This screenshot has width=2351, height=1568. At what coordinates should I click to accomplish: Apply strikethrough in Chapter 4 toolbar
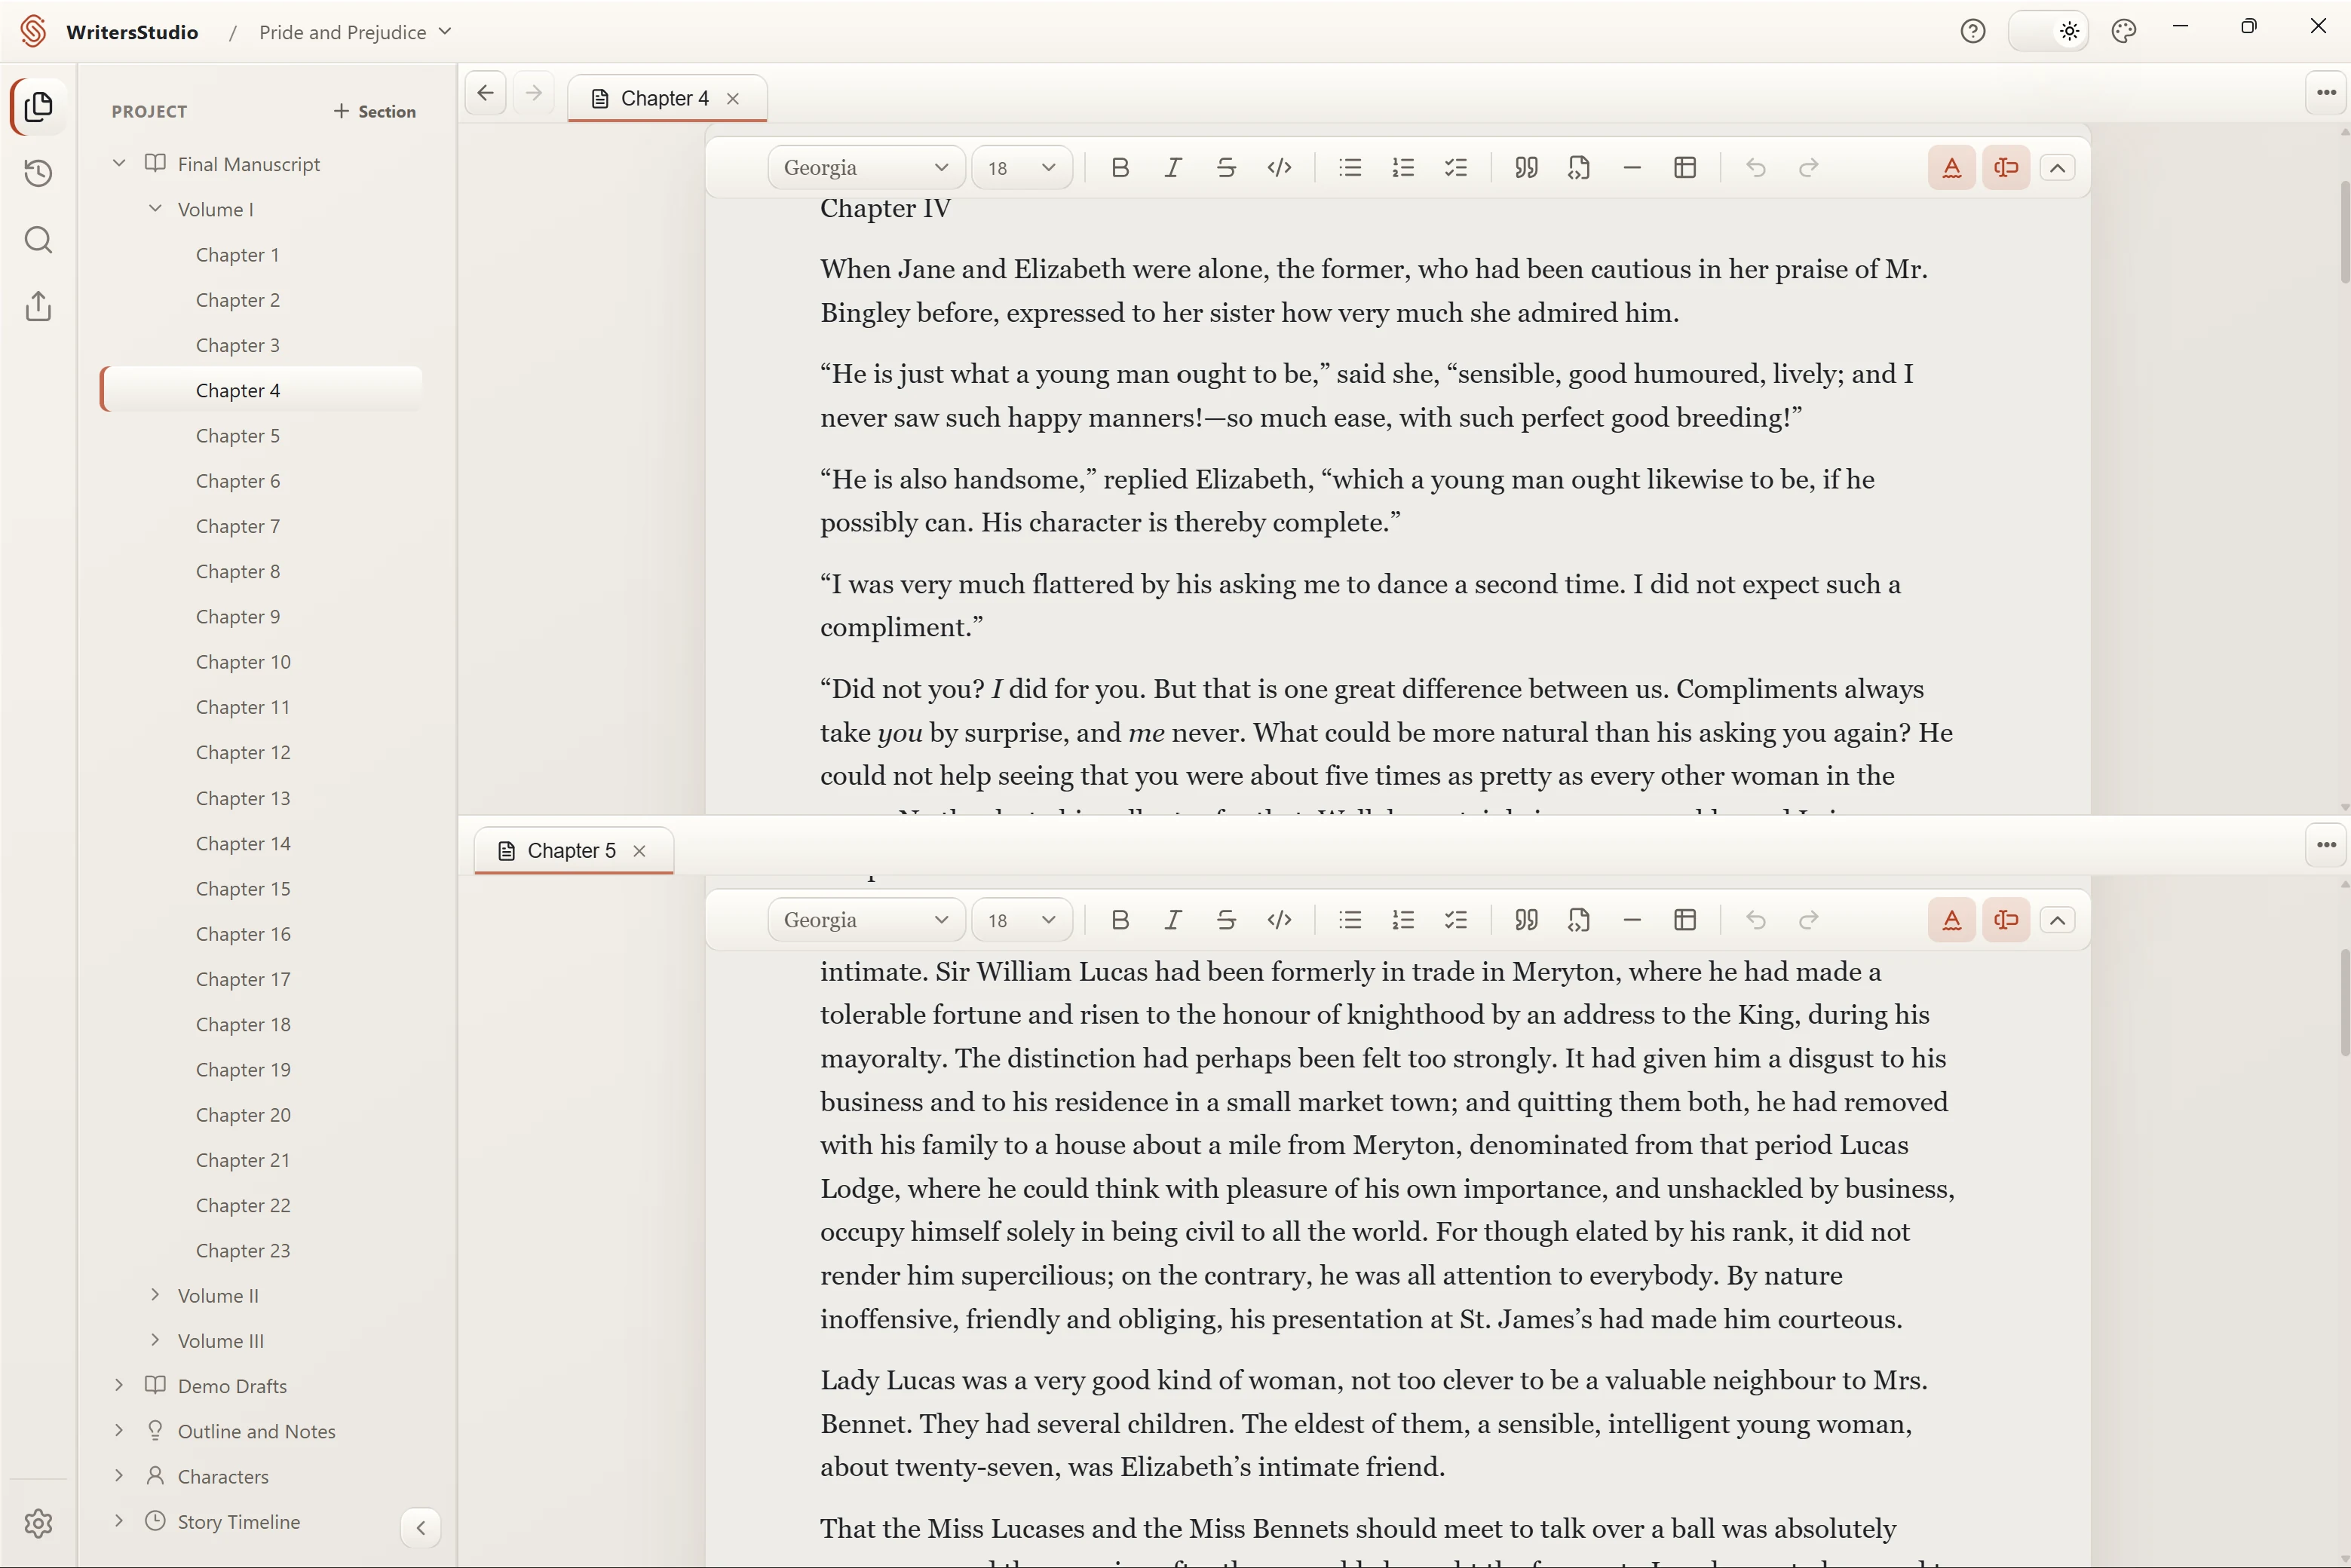[1226, 168]
